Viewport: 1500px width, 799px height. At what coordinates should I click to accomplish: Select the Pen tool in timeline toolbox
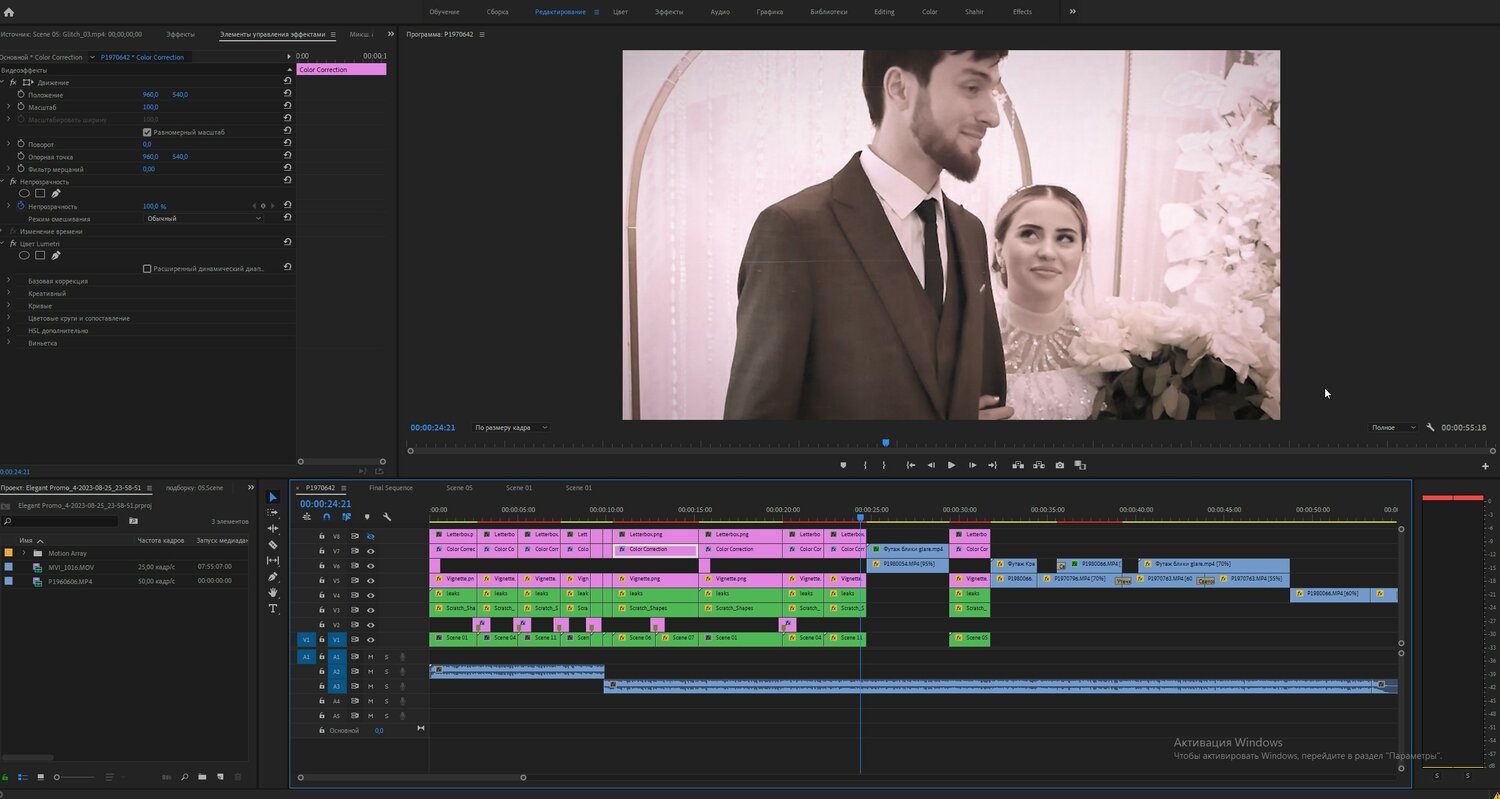(x=273, y=577)
